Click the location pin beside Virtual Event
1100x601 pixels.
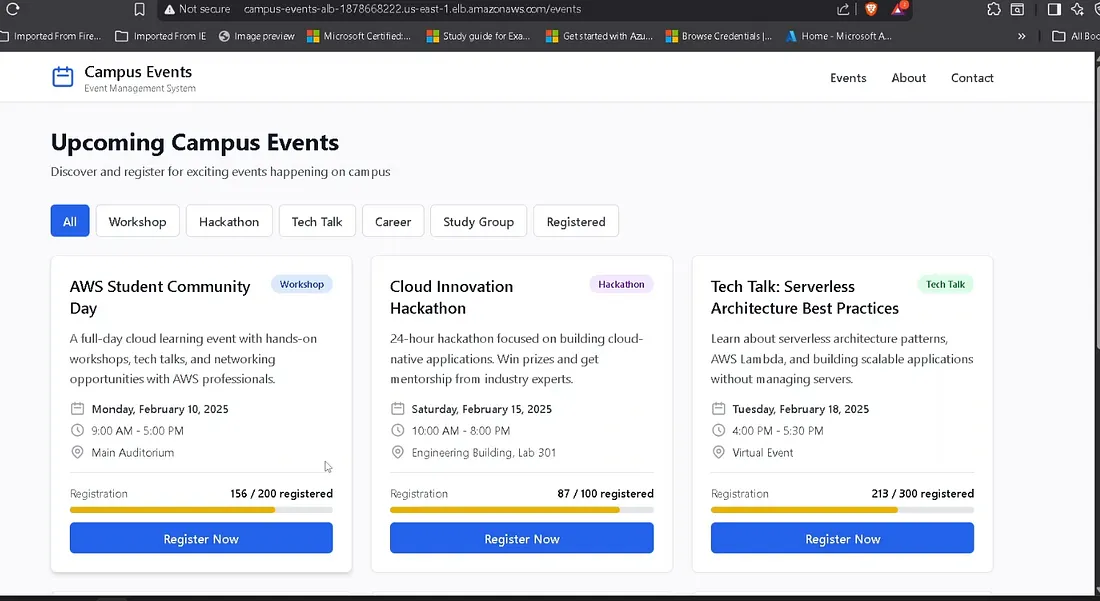pos(718,452)
